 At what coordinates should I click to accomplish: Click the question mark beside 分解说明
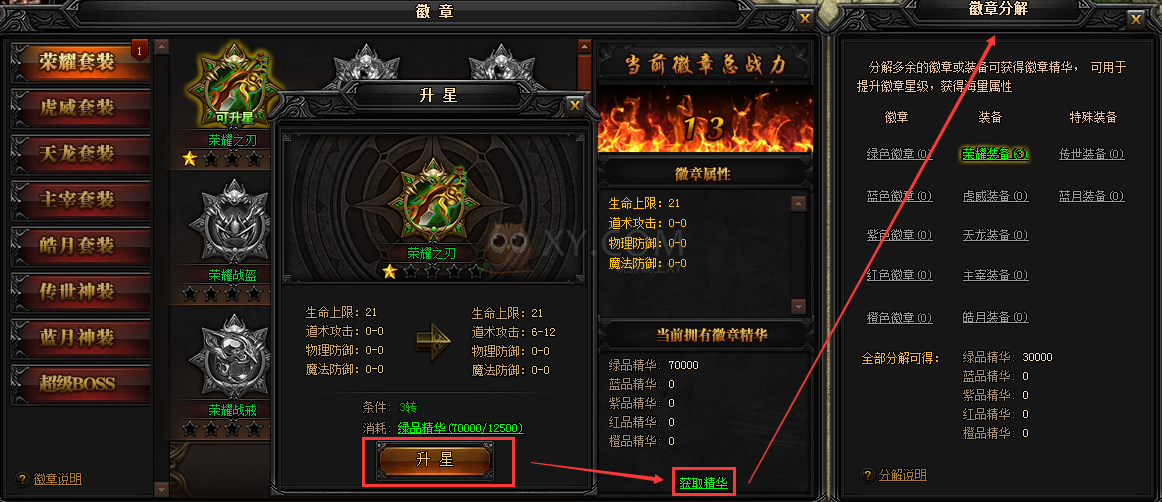(868, 475)
